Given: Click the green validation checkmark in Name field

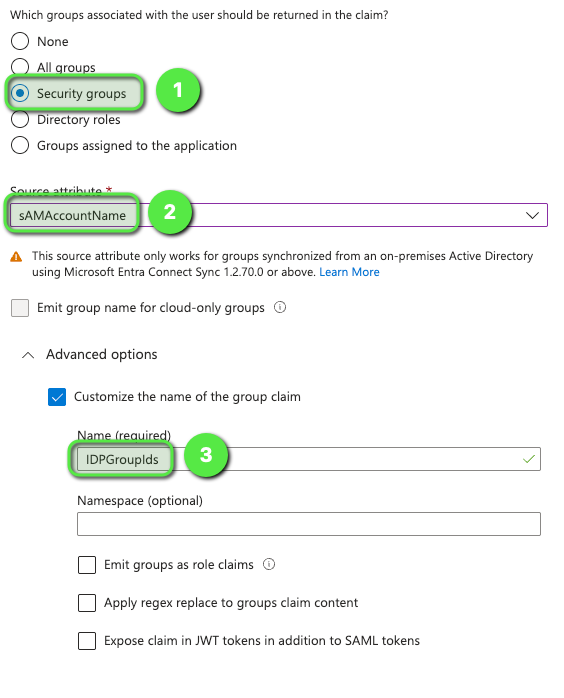Looking at the screenshot, I should point(528,459).
